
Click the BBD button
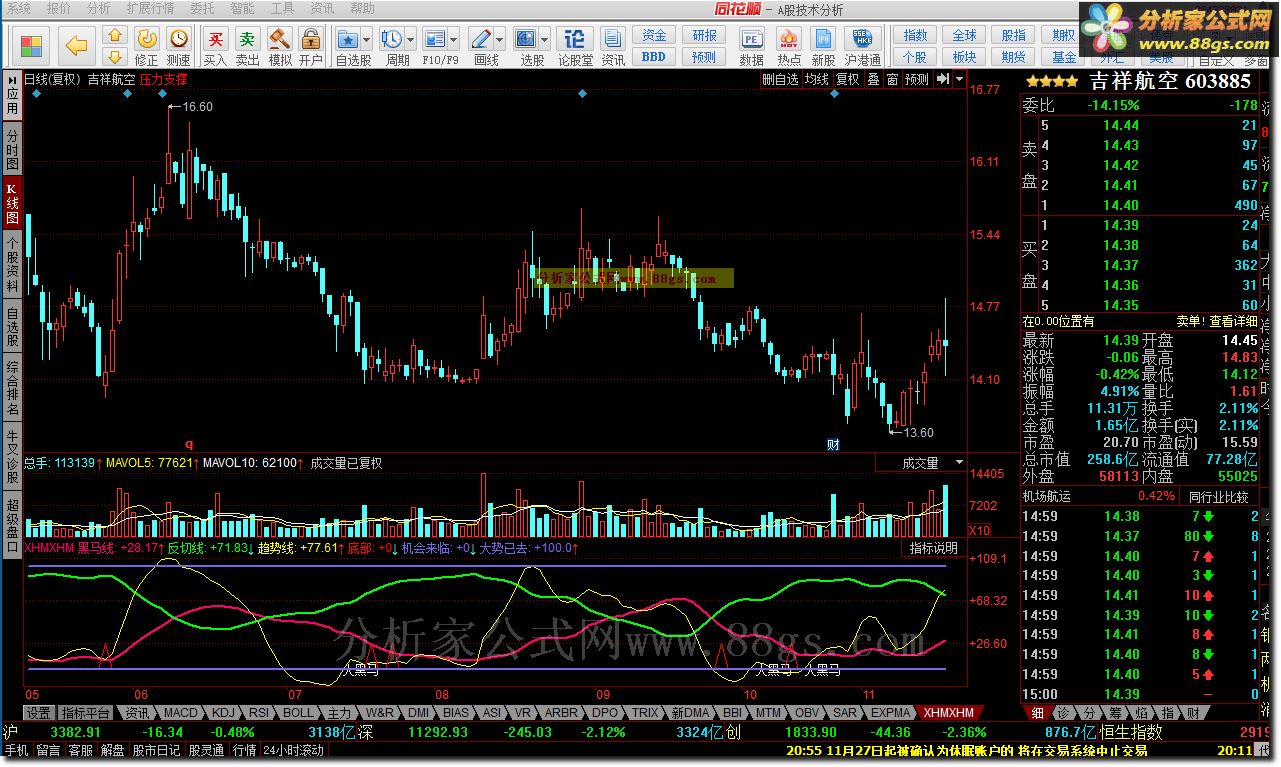(x=654, y=57)
